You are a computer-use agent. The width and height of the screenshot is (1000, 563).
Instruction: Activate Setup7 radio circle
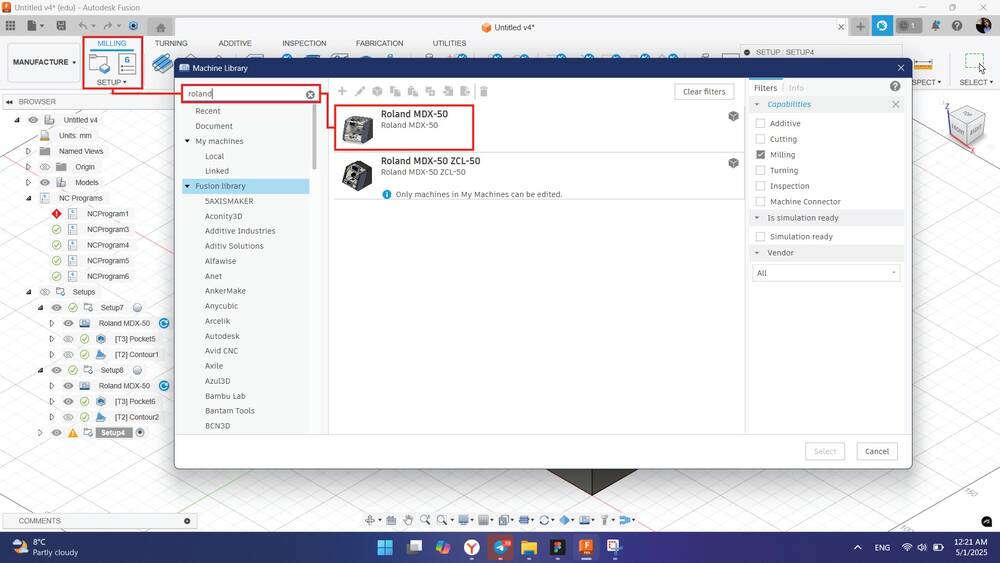[137, 307]
